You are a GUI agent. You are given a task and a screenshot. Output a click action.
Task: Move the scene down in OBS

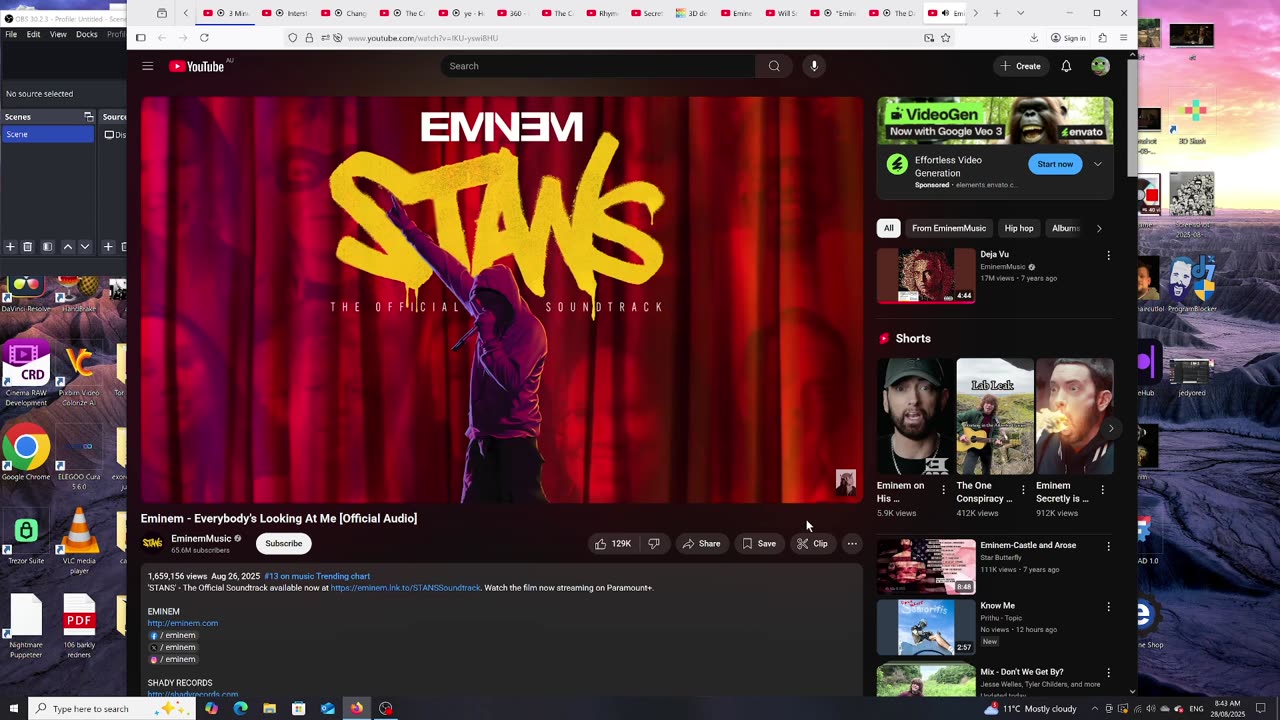(x=85, y=247)
